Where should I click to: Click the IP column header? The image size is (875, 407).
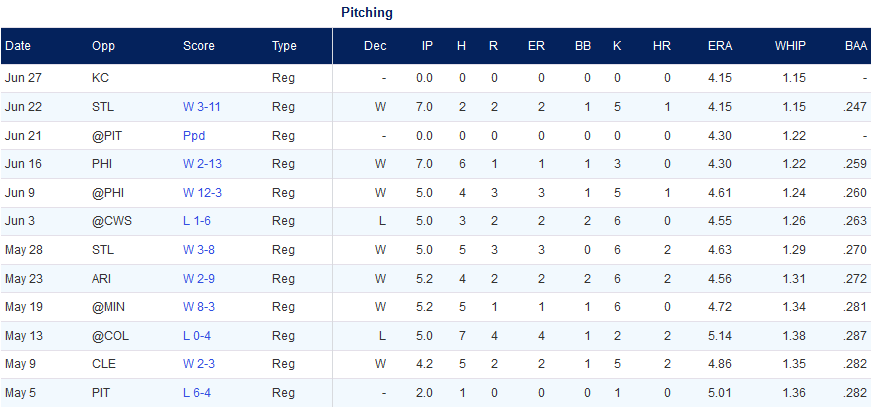click(x=427, y=46)
